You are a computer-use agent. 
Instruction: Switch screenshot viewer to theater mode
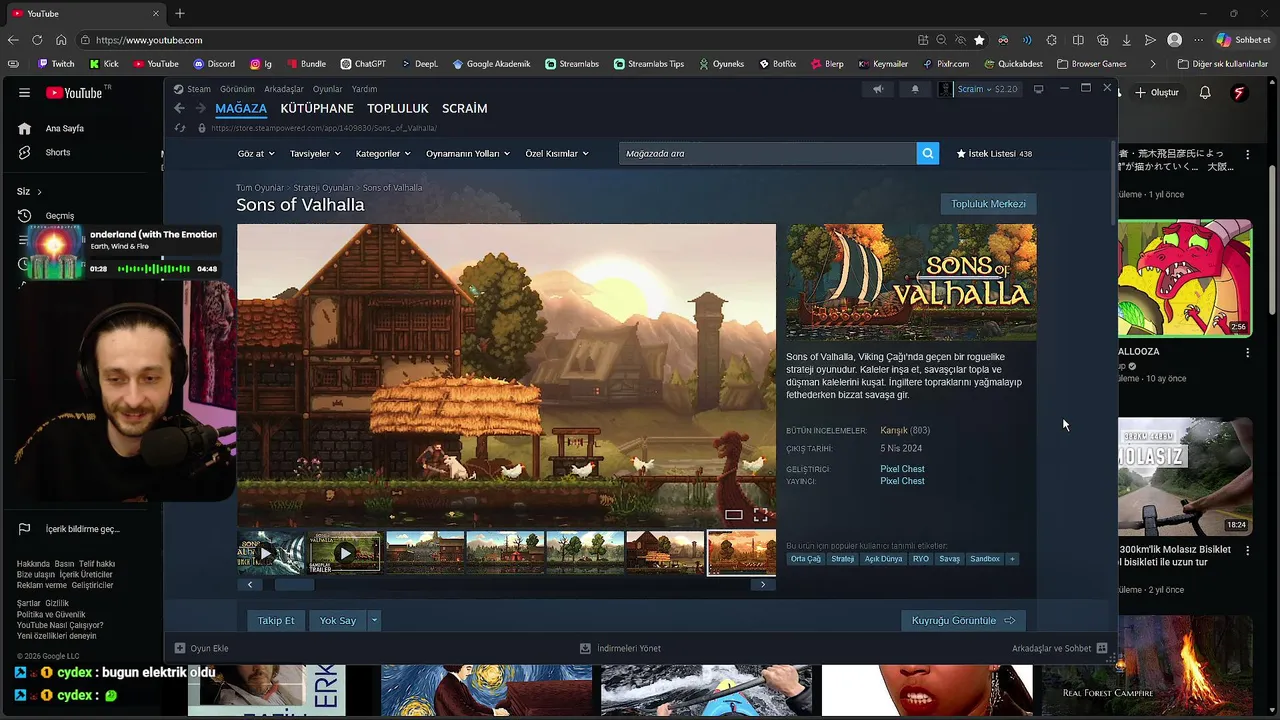(734, 515)
